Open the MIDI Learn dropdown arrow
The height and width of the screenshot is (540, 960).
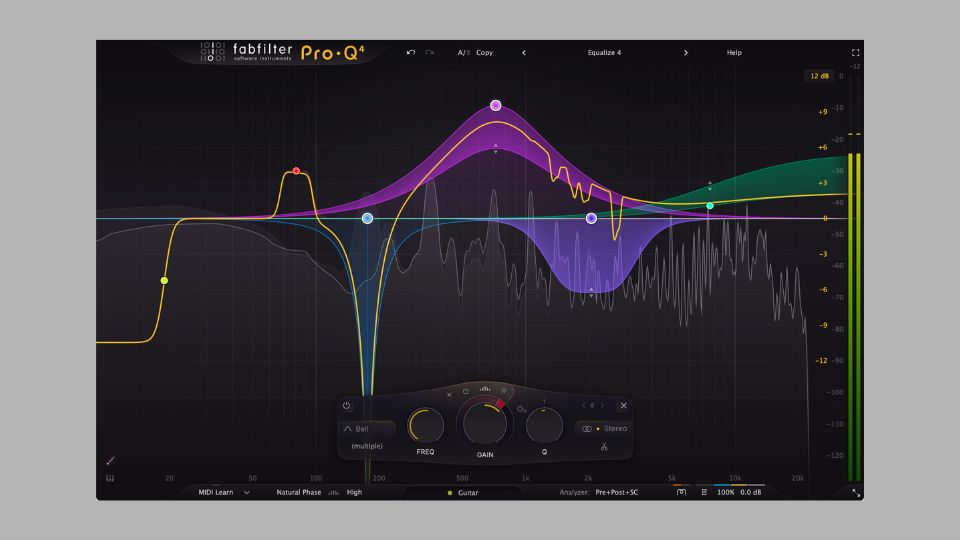click(246, 492)
